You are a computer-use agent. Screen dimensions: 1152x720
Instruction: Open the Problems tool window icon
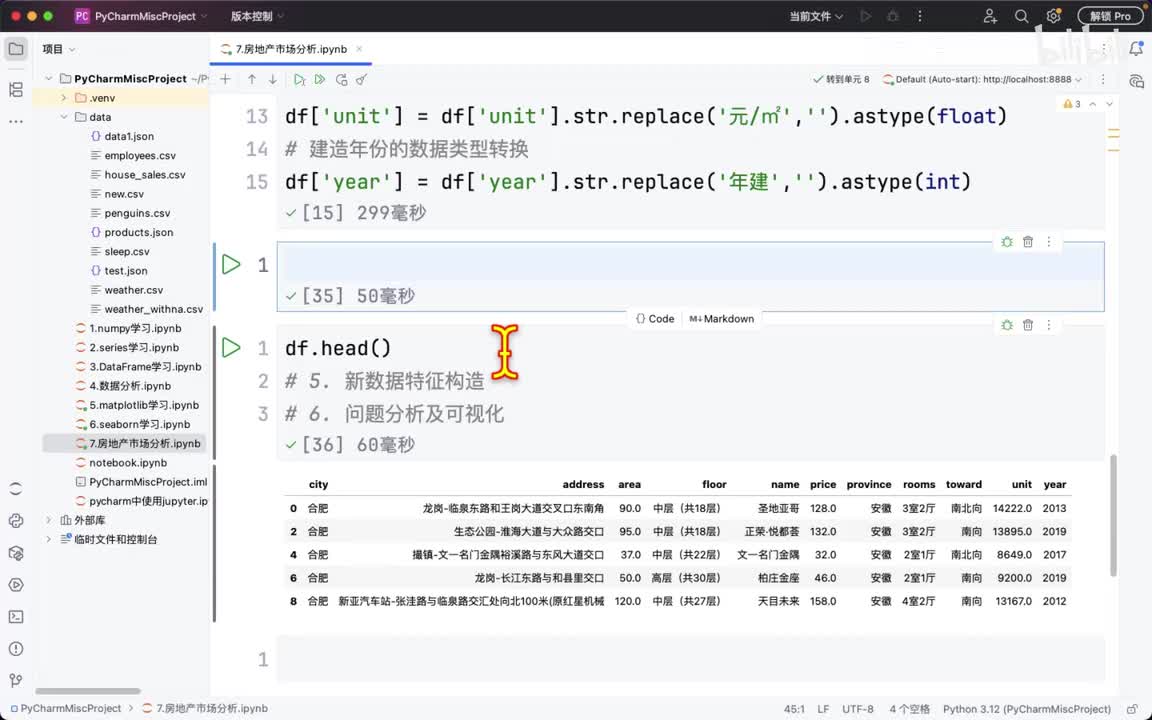[16, 649]
